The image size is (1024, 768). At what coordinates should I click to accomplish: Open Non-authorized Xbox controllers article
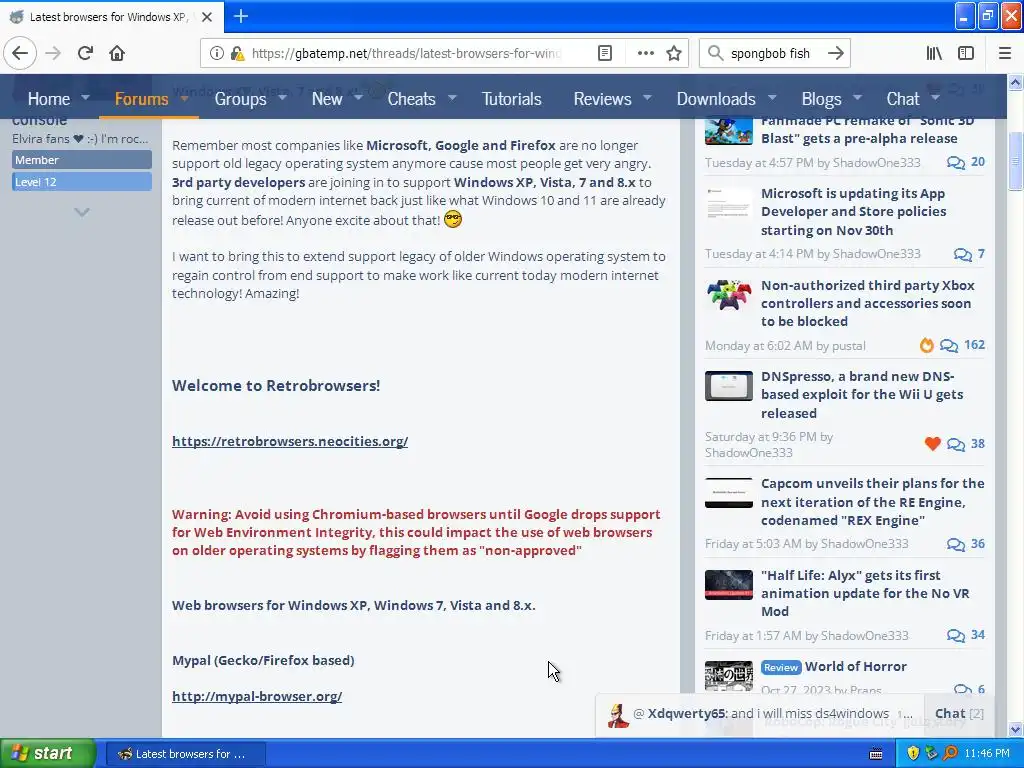(x=867, y=303)
